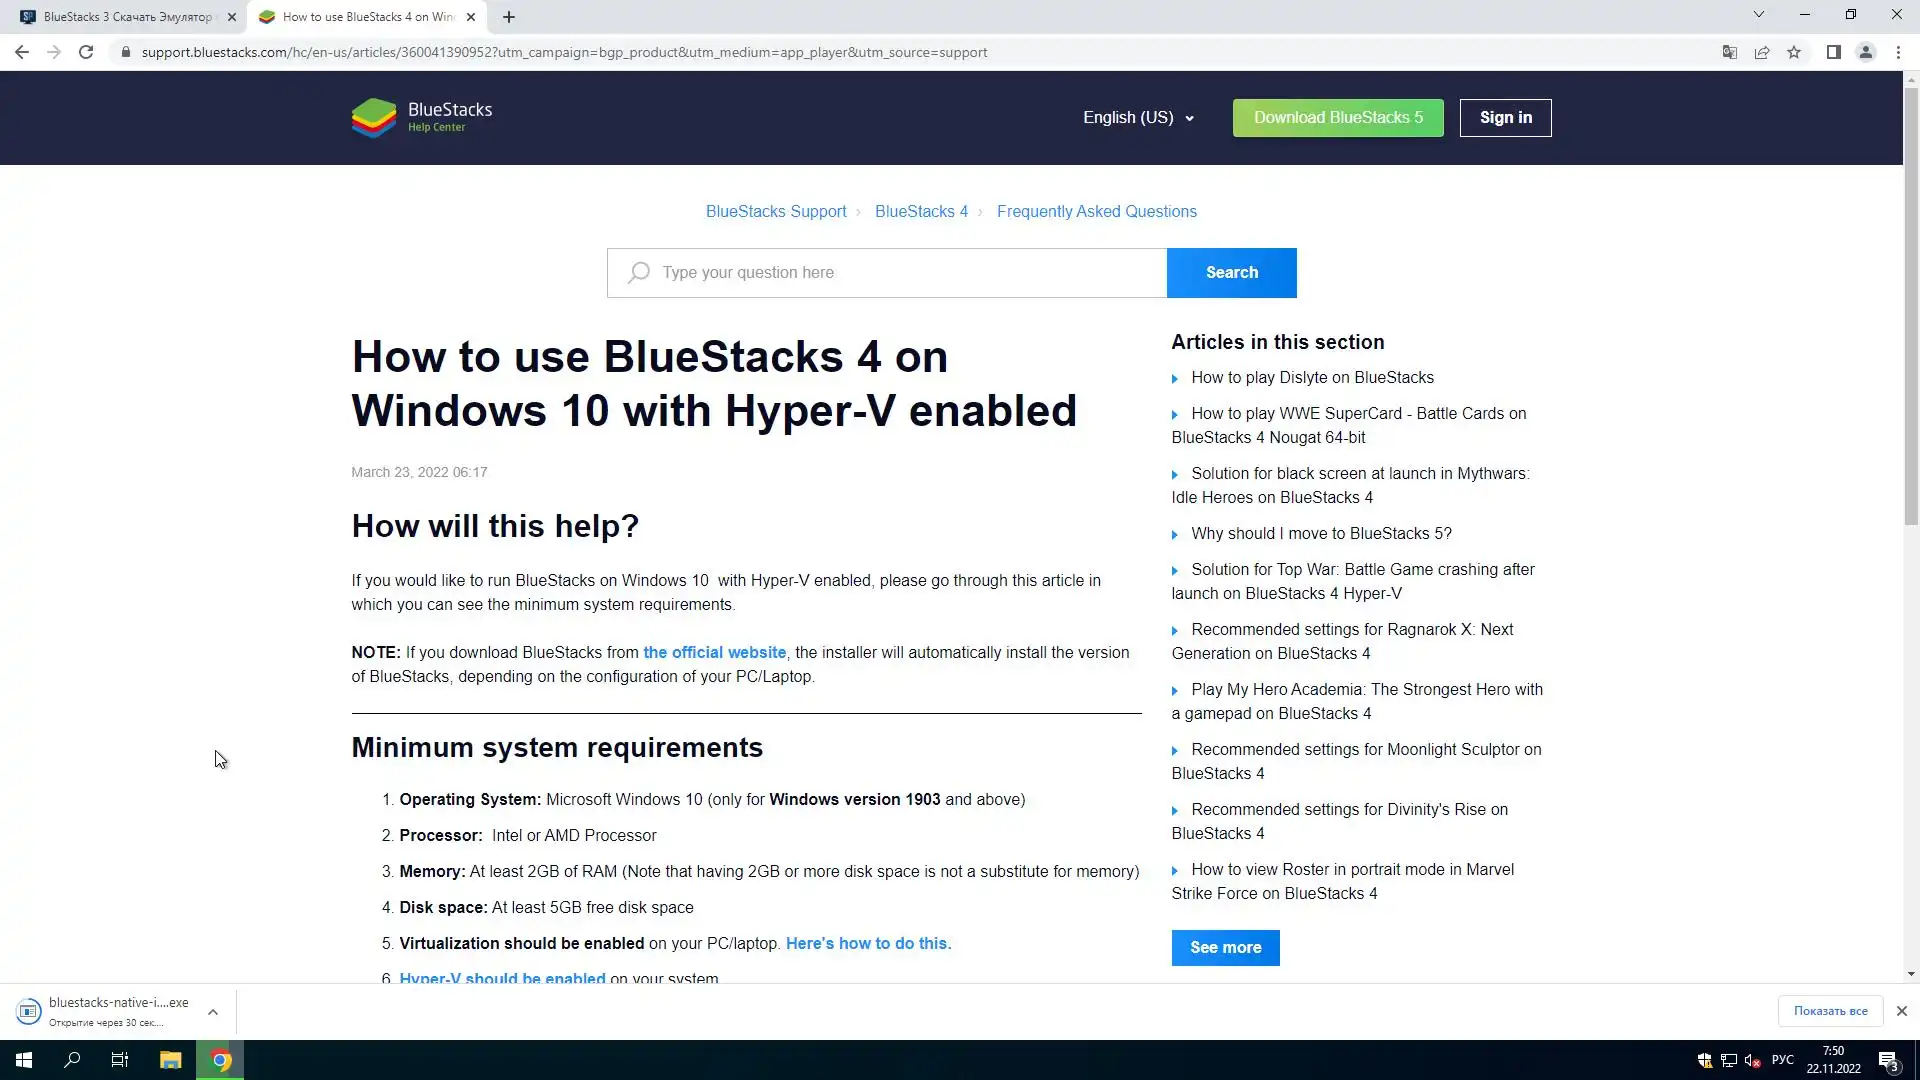This screenshot has width=1920, height=1080.
Task: Reload the page with refresh icon
Action: pyautogui.click(x=86, y=52)
